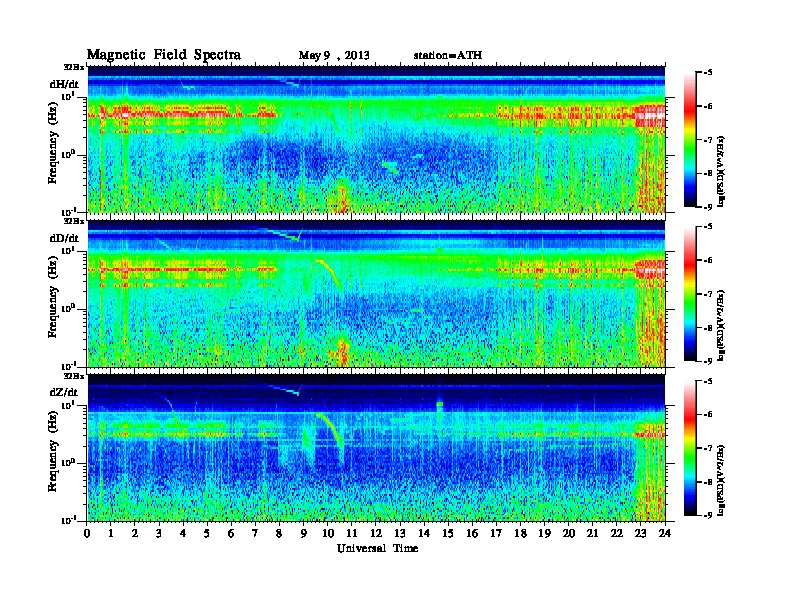This screenshot has height=612, width=792.
Task: Select the "dH/dt" panel label
Action: point(64,84)
